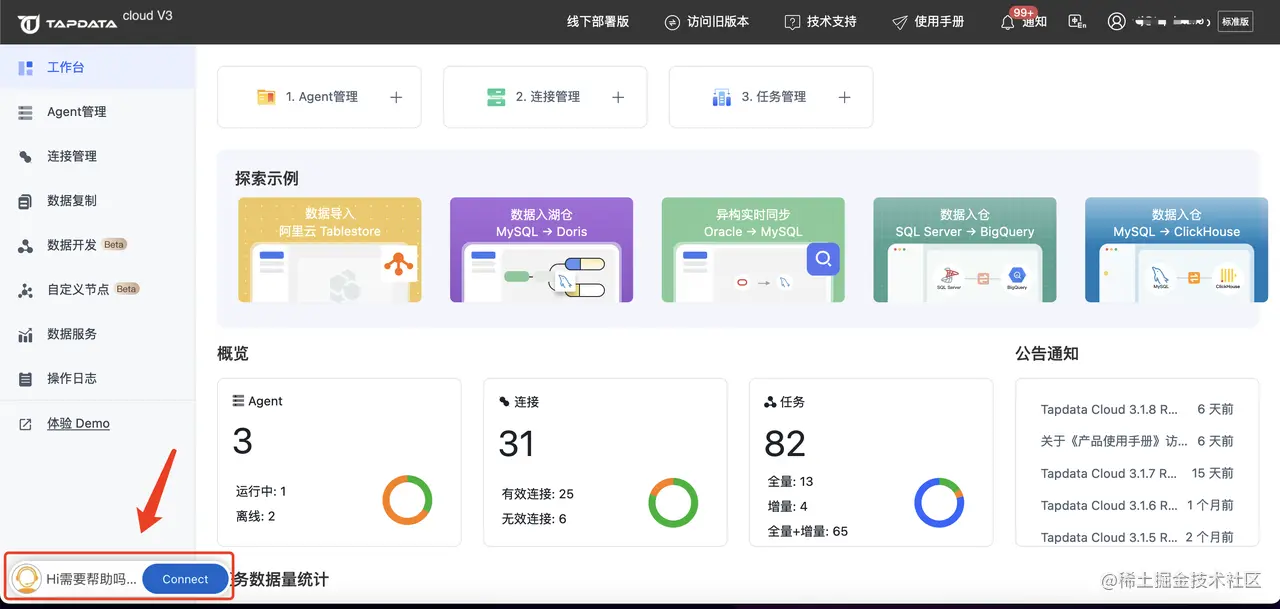1280x609 pixels.
Task: Switch language with the En icon
Action: [x=1077, y=21]
